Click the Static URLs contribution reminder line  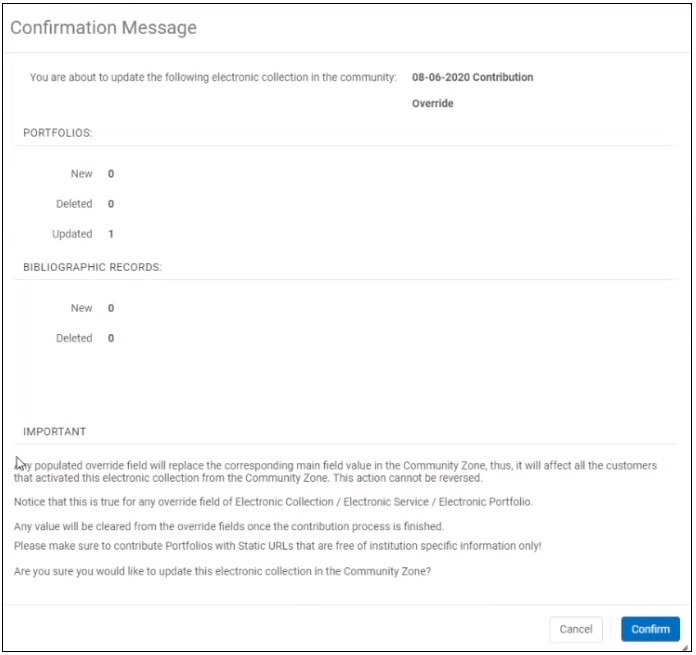click(278, 545)
